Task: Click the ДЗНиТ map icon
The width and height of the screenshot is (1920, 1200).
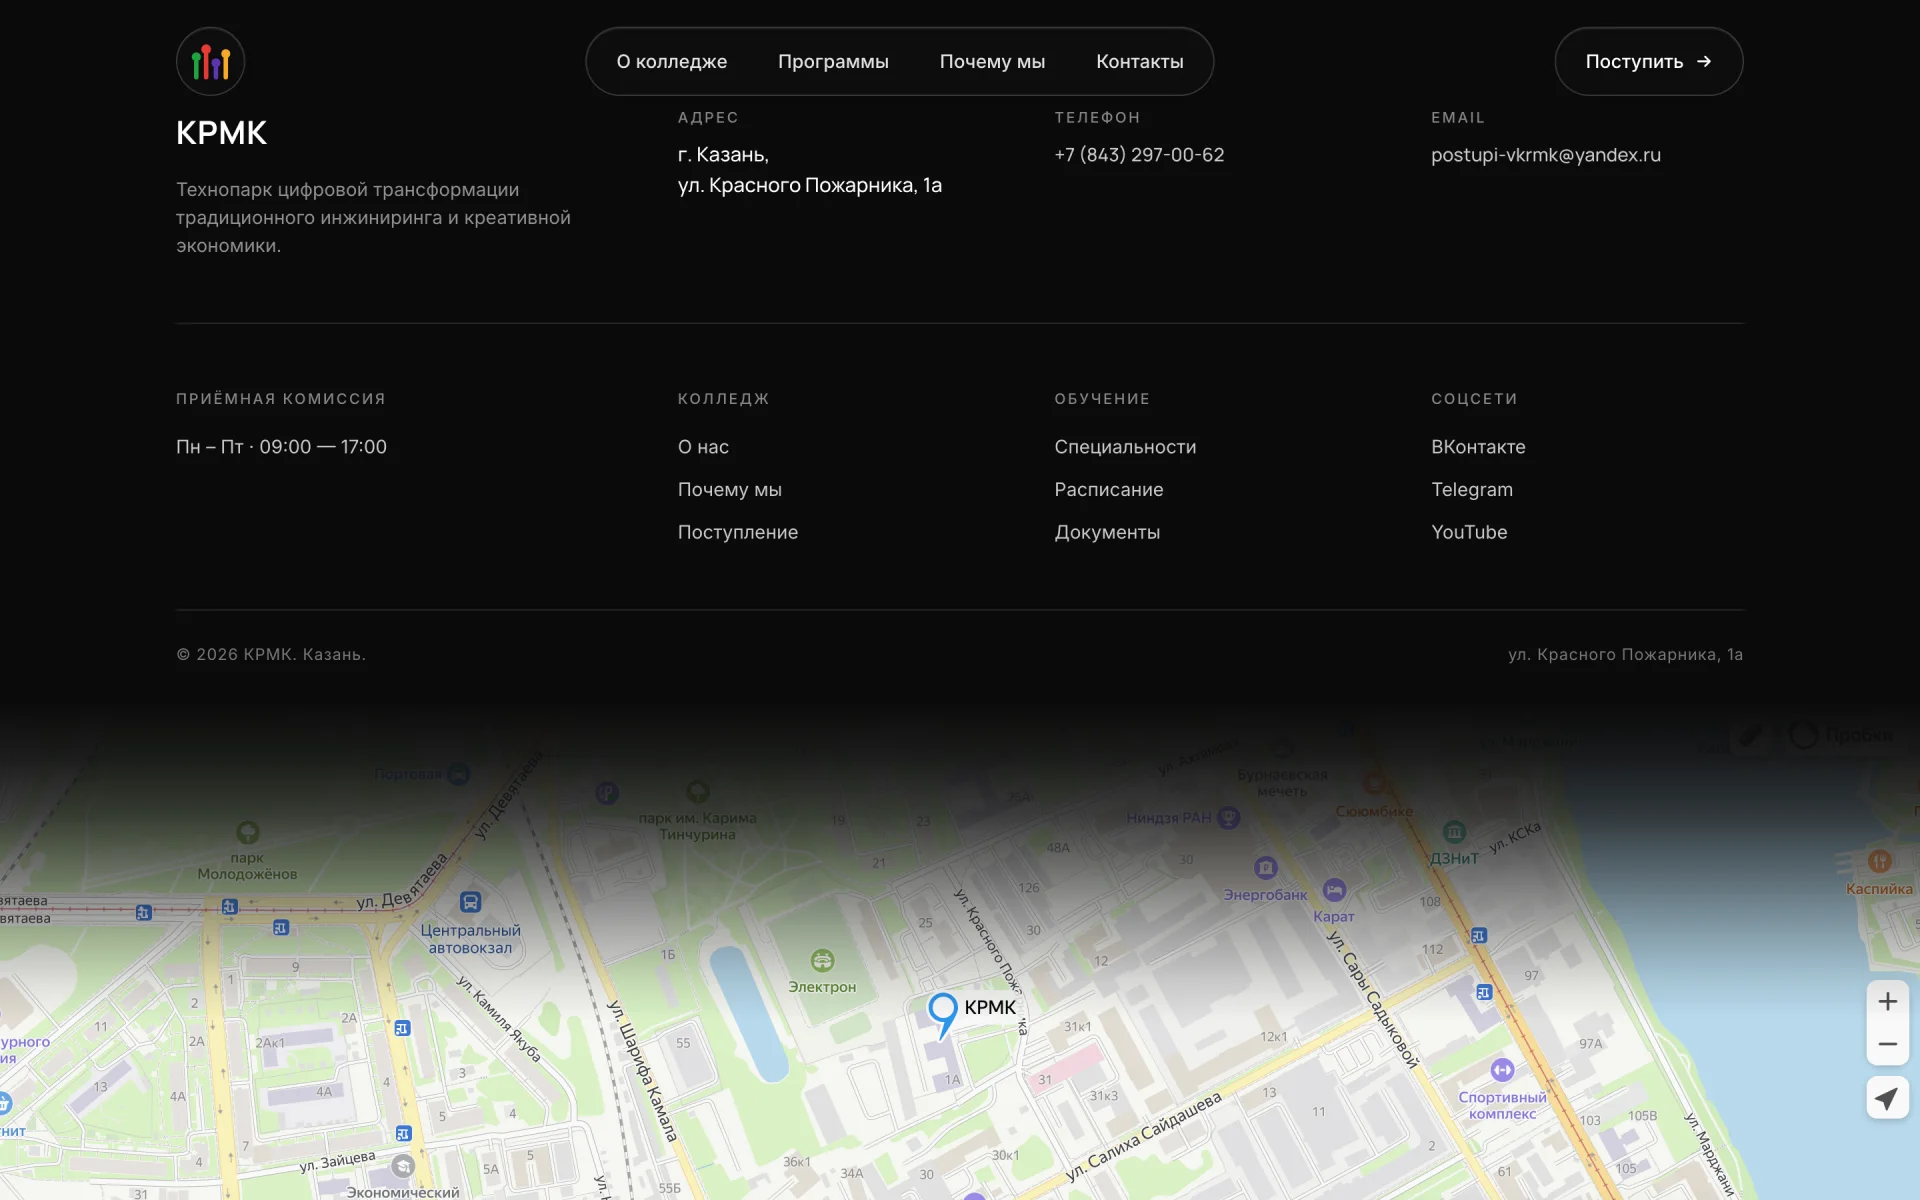Action: [x=1454, y=832]
